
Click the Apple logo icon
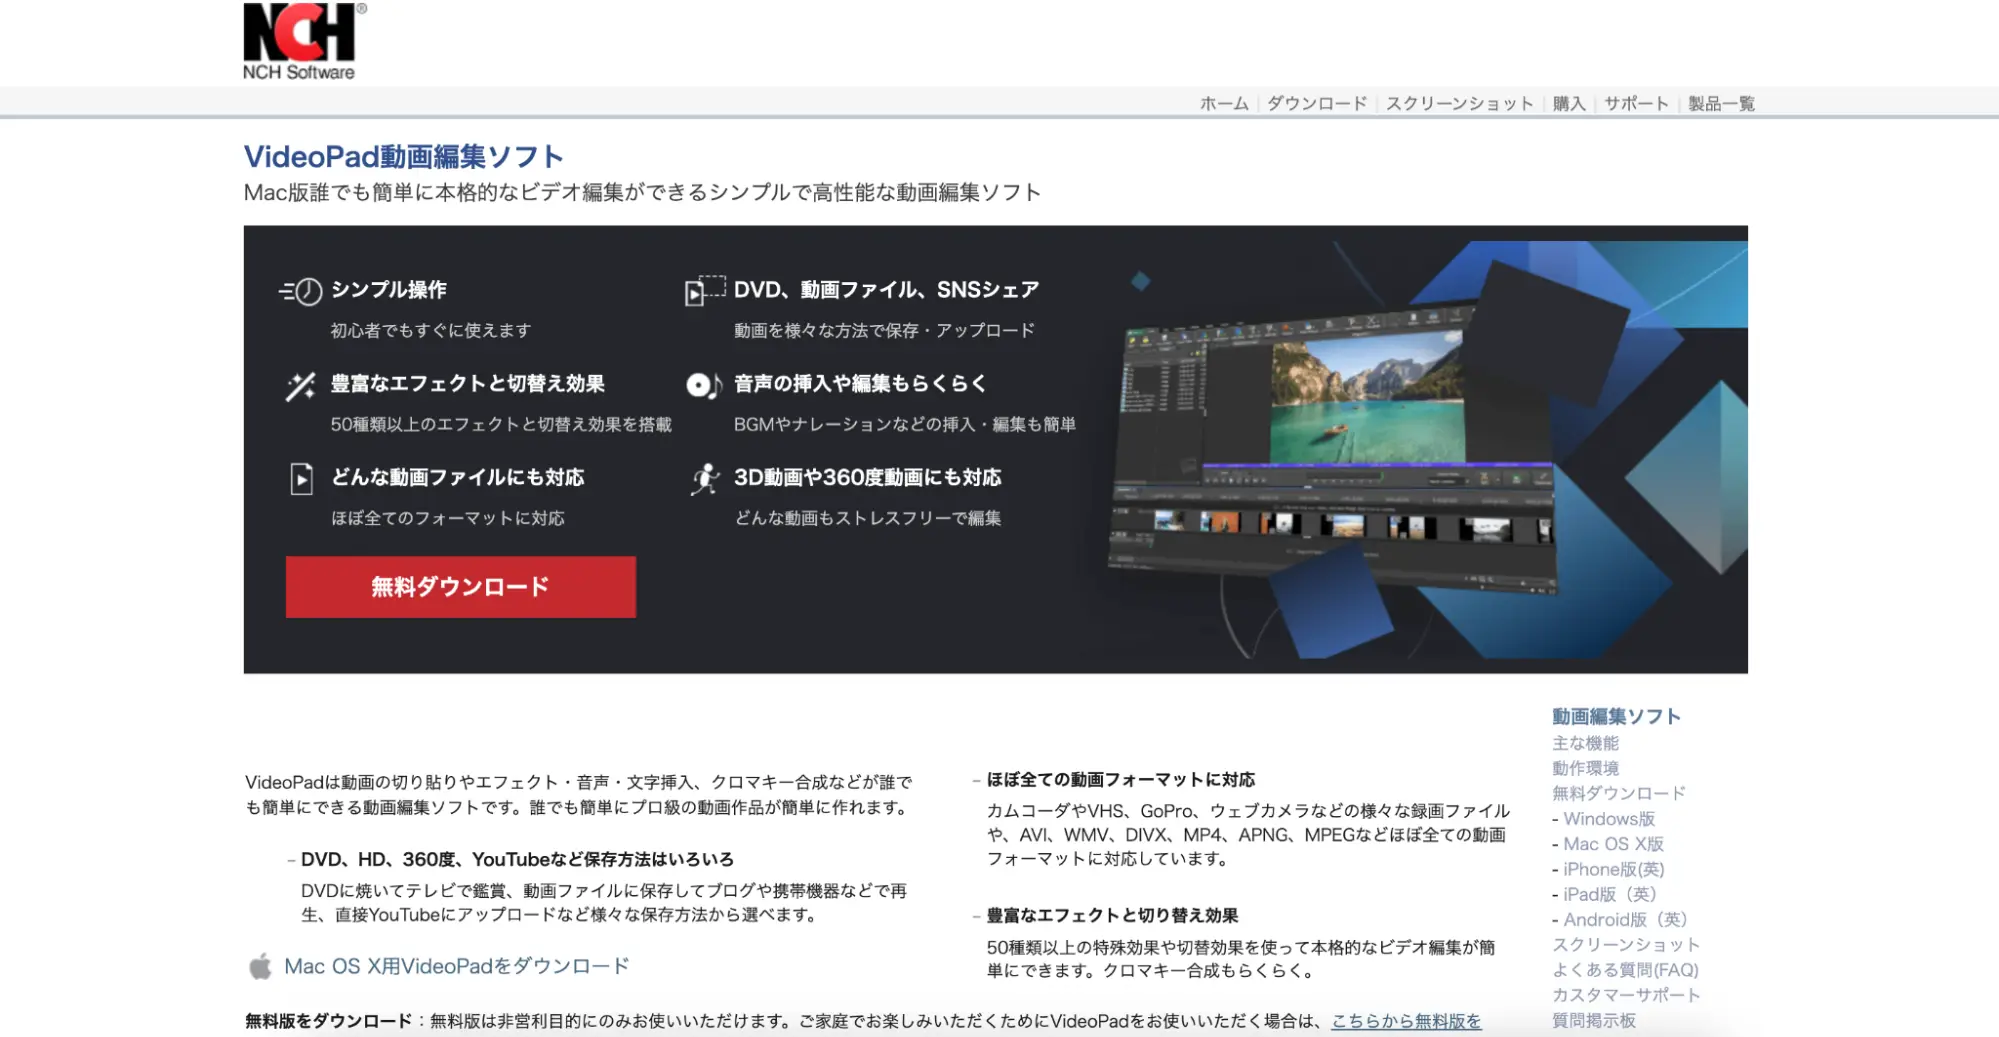click(260, 966)
